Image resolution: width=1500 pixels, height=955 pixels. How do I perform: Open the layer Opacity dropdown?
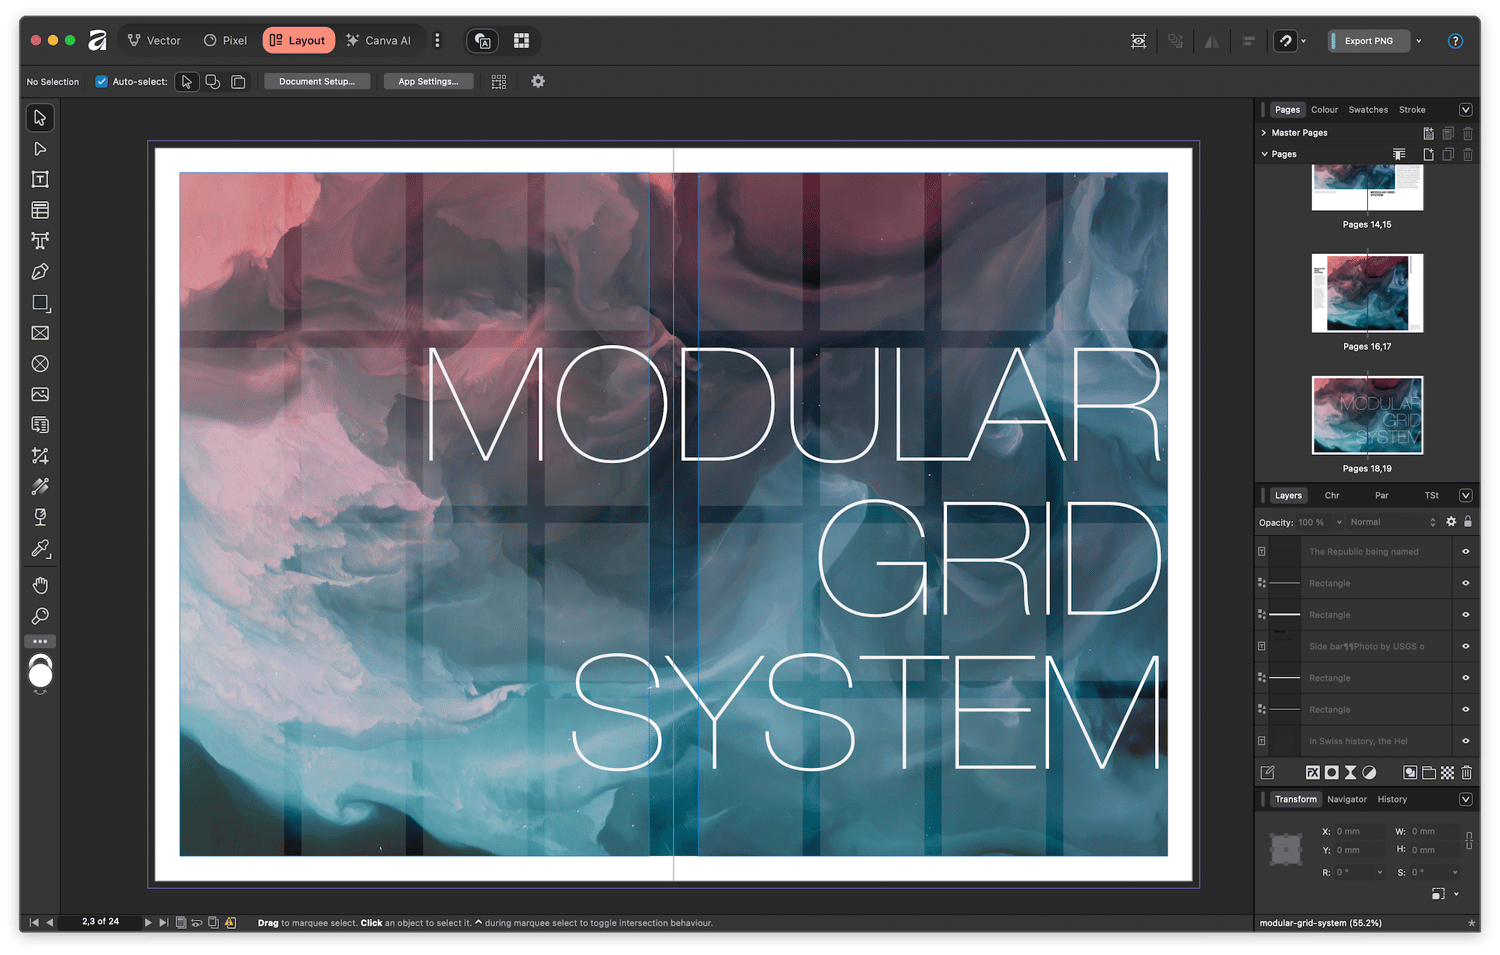(x=1339, y=522)
